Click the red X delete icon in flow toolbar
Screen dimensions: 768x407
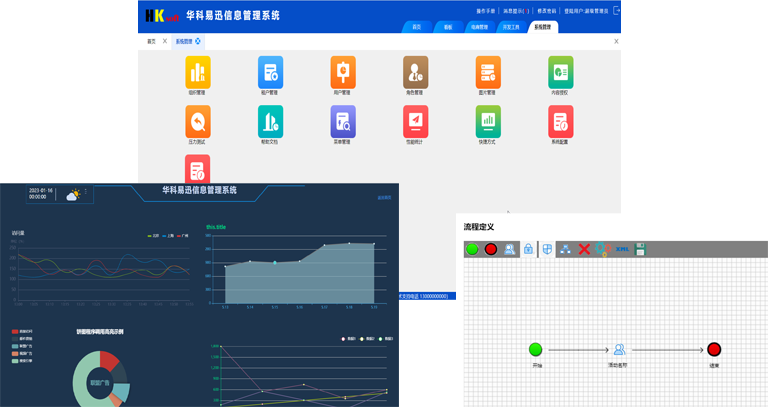(x=584, y=249)
